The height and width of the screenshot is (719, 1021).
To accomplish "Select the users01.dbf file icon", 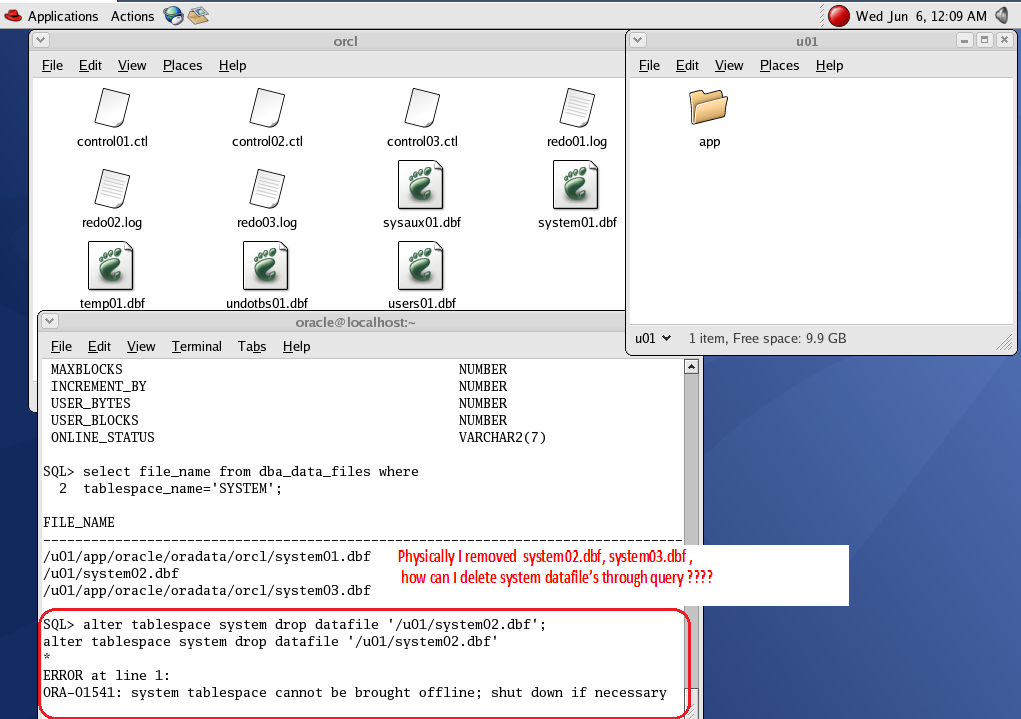I will 421,267.
